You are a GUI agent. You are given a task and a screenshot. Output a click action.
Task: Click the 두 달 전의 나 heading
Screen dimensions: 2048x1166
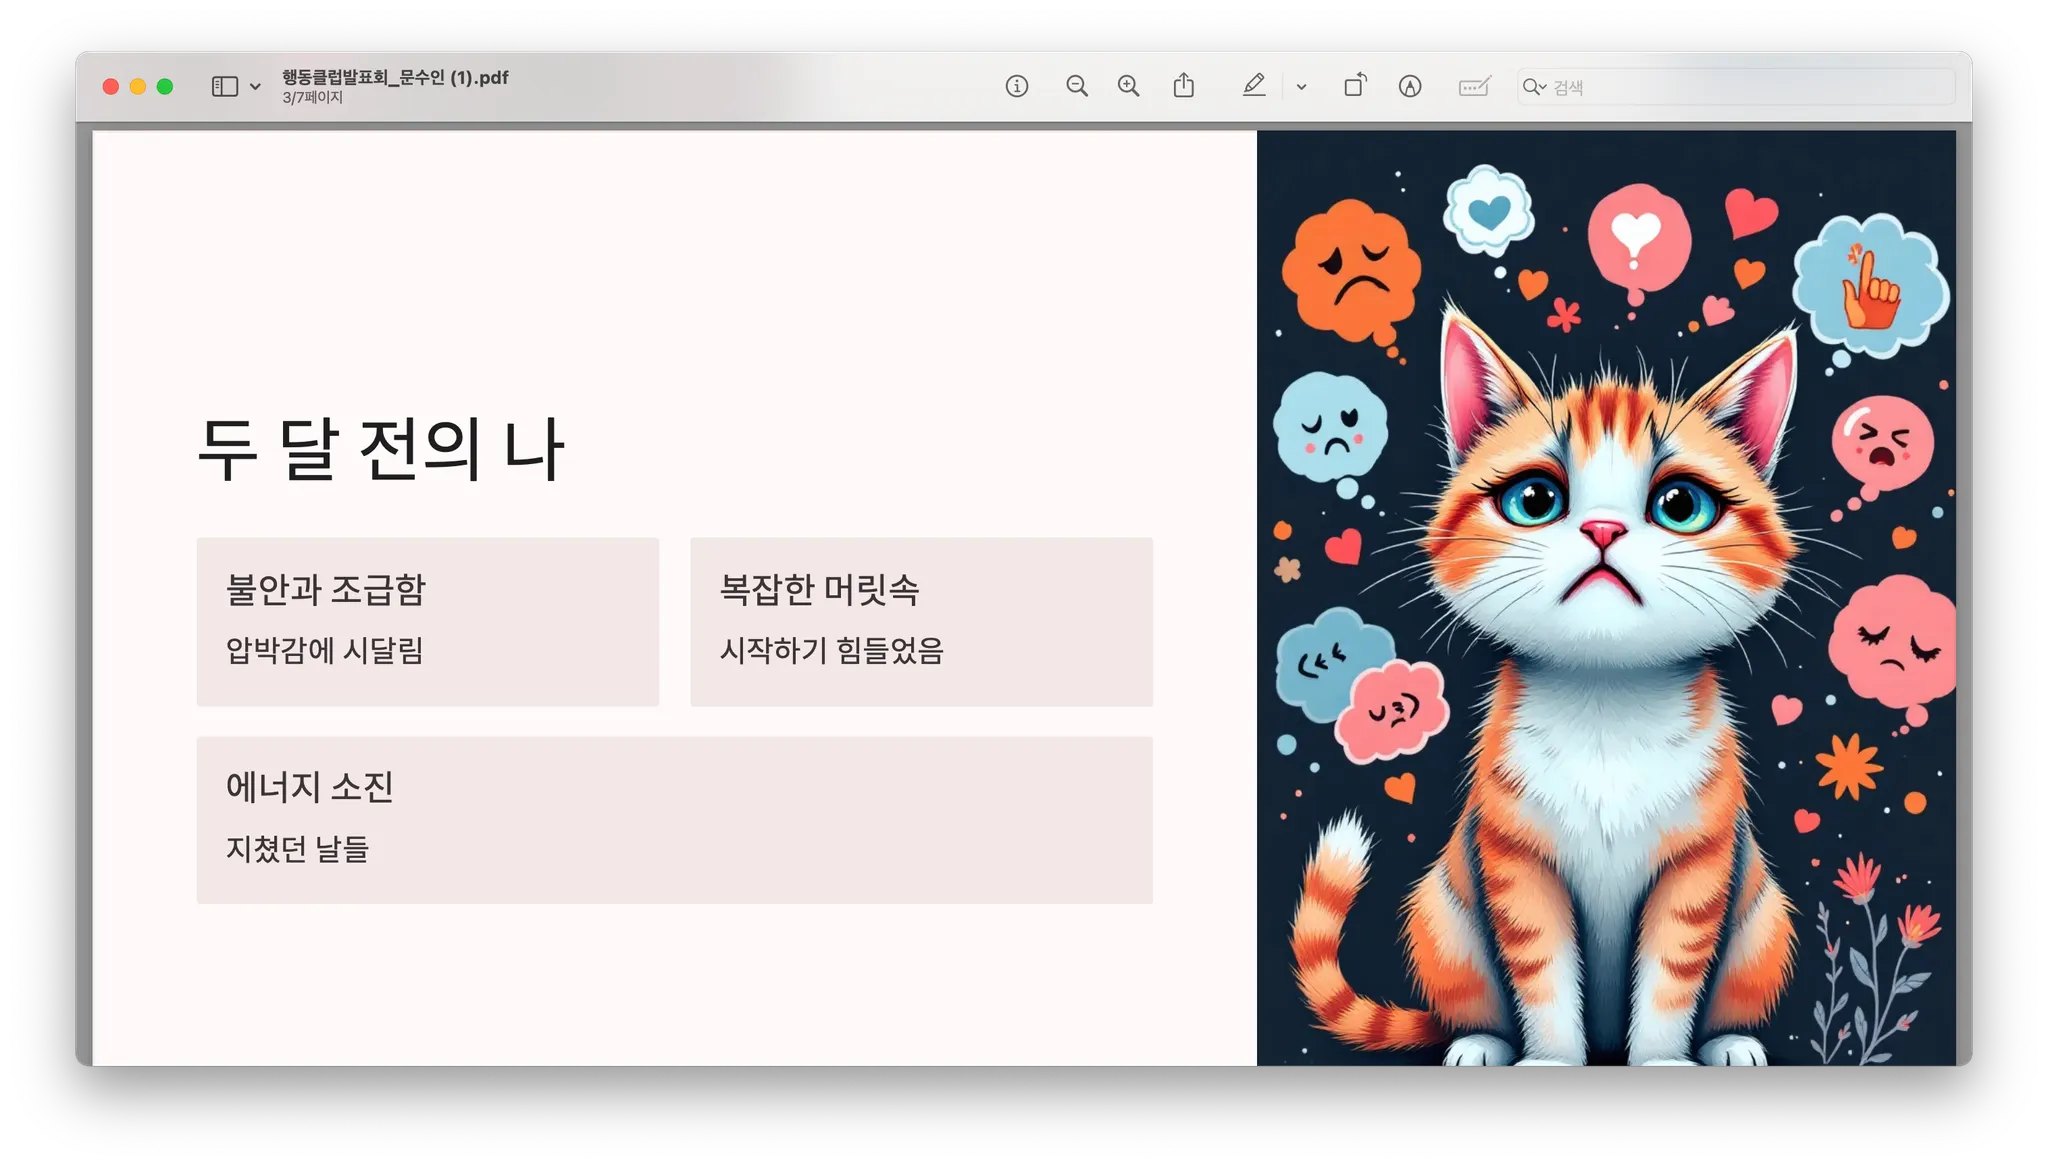[x=380, y=450]
